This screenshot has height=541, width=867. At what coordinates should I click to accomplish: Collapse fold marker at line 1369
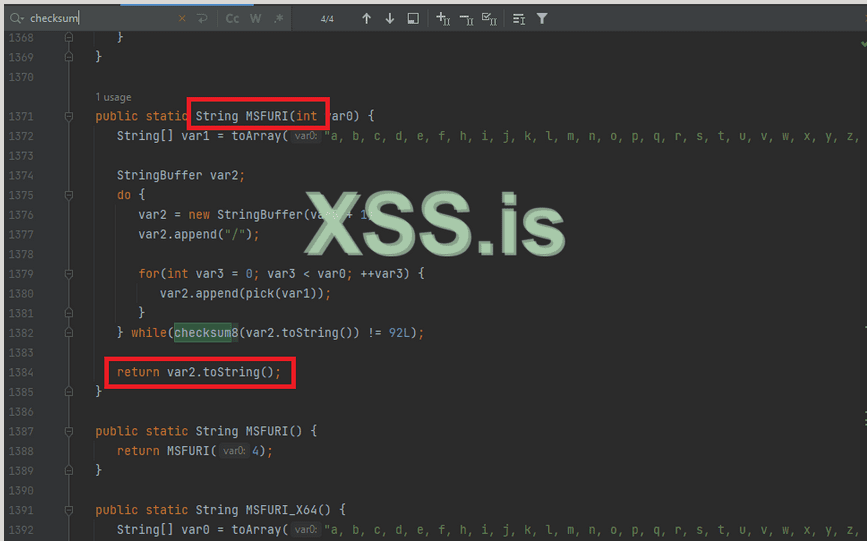[x=69, y=57]
